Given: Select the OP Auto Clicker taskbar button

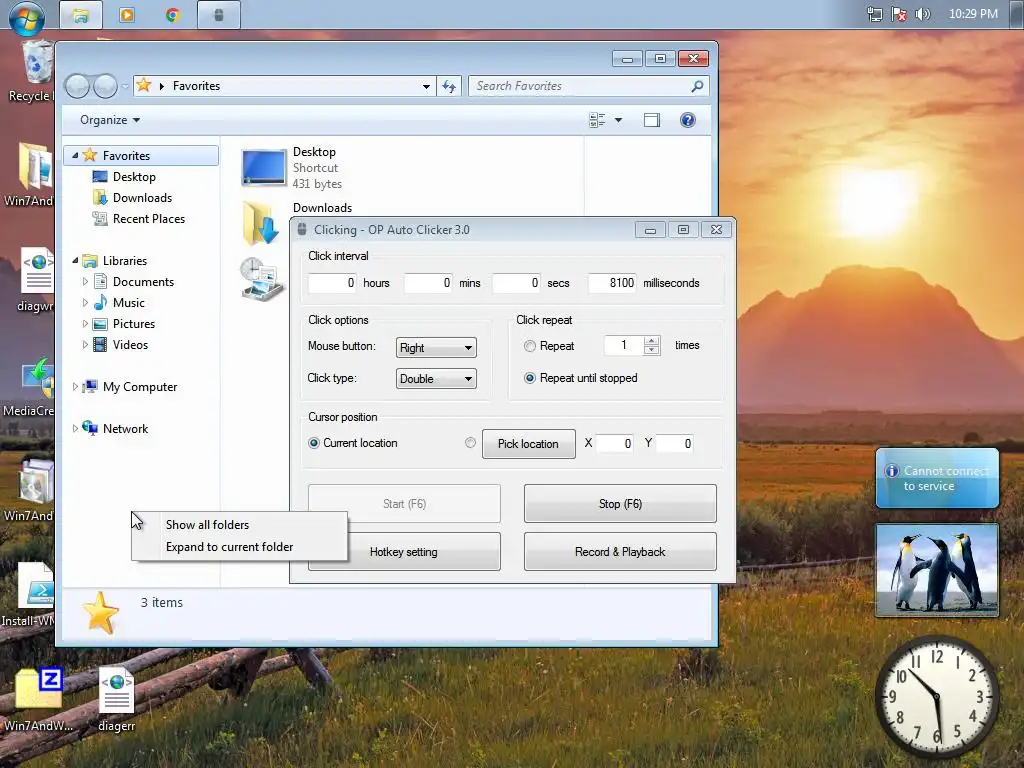Looking at the screenshot, I should [219, 15].
